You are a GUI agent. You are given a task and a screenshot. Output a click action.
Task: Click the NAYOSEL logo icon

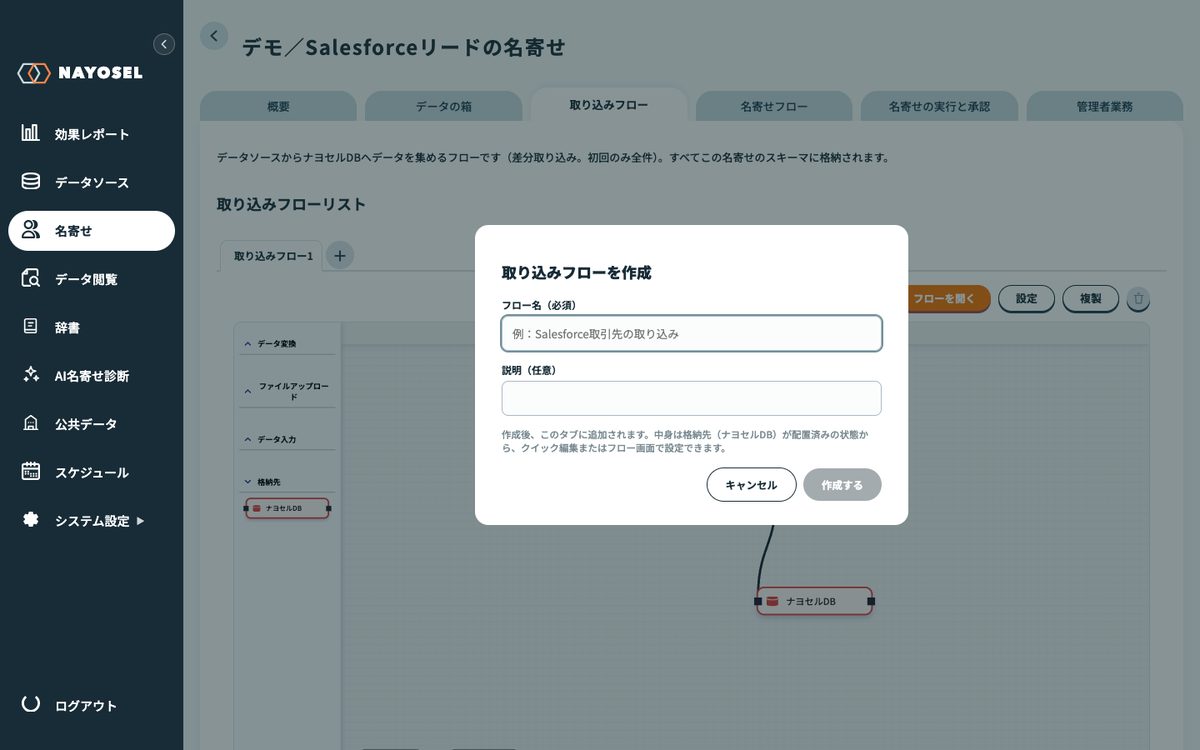click(34, 73)
